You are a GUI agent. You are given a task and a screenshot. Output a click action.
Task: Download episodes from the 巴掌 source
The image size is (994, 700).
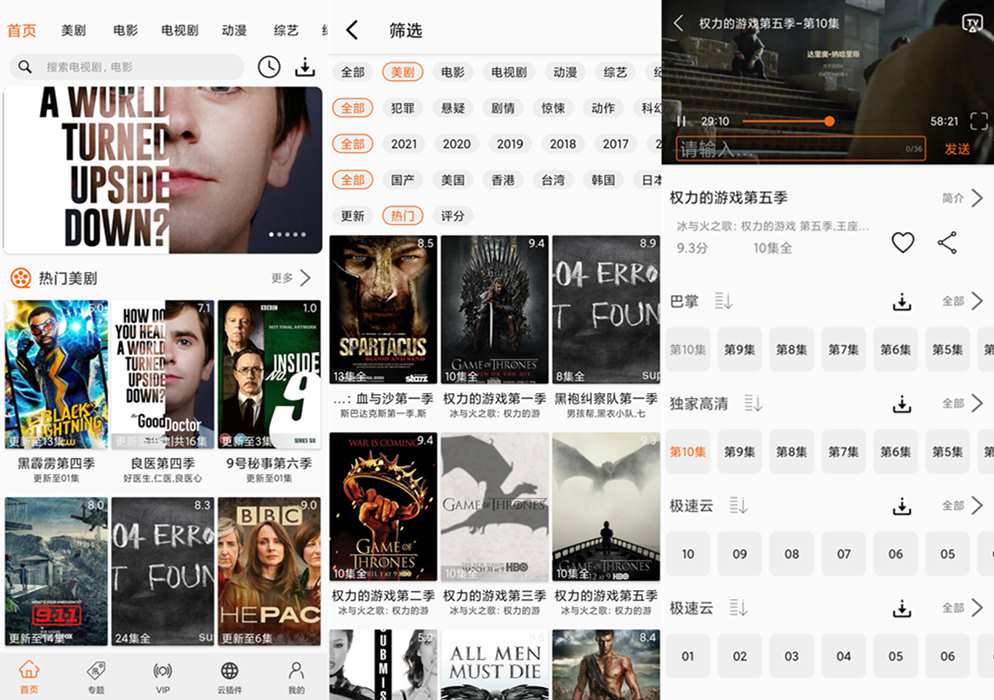(x=901, y=301)
